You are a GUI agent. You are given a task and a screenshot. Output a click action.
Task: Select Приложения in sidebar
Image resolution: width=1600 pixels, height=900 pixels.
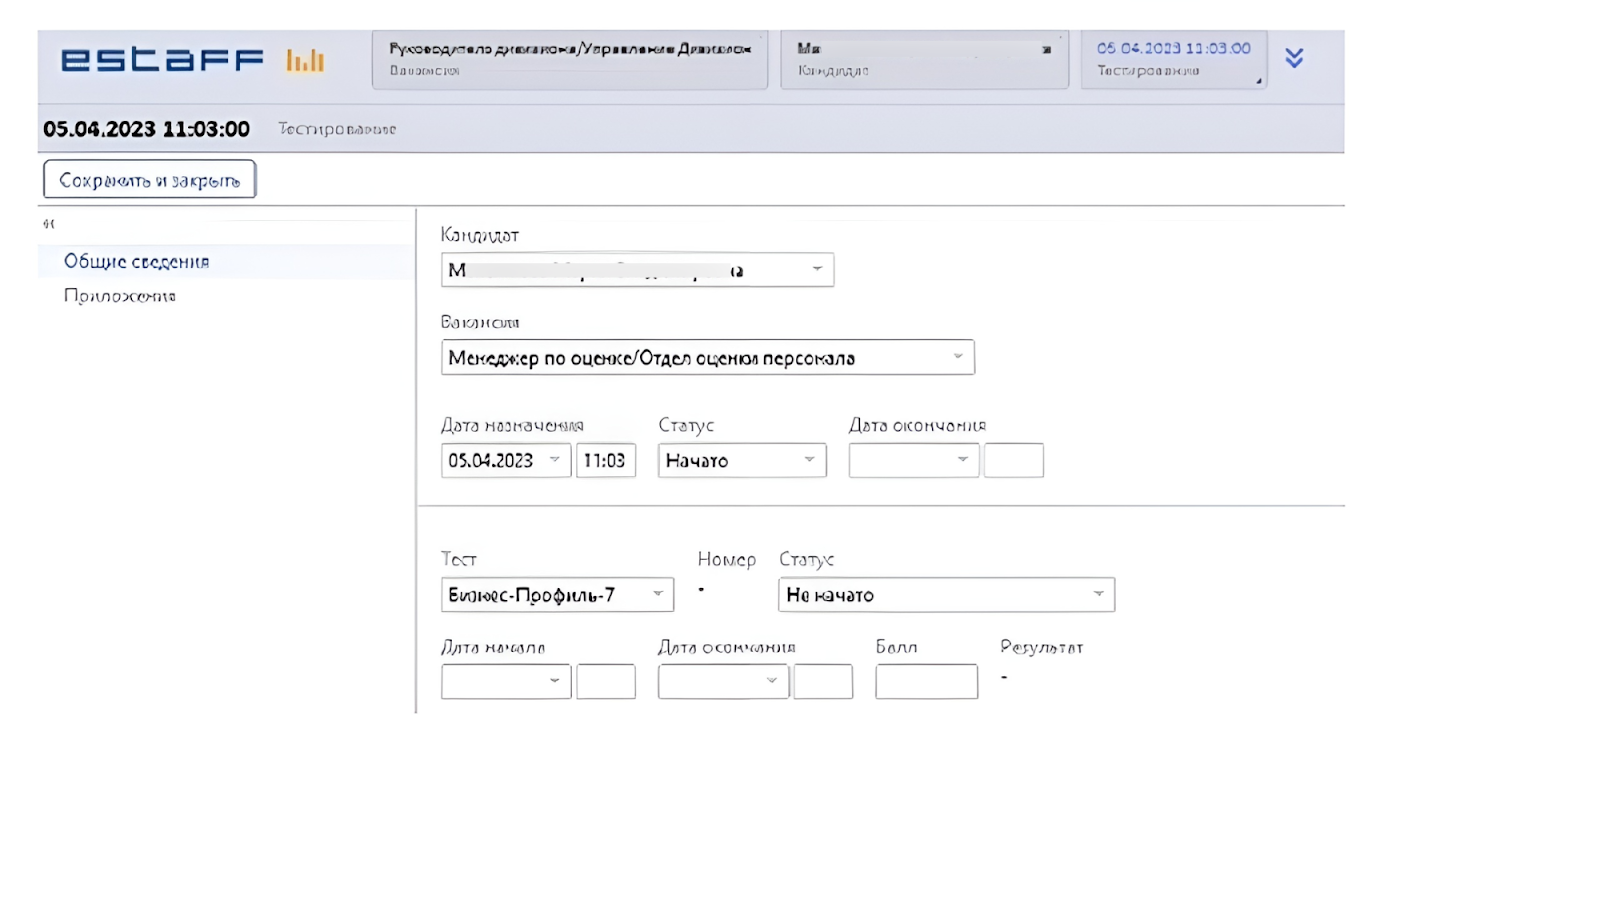(120, 296)
